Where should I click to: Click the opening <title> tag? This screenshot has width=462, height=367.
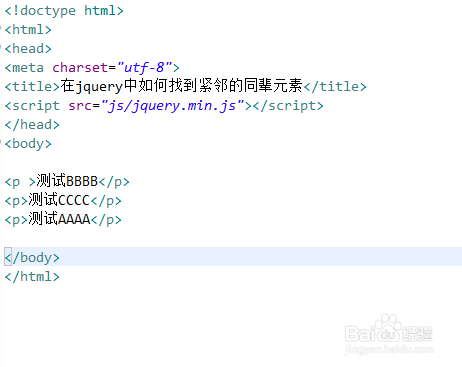32,87
